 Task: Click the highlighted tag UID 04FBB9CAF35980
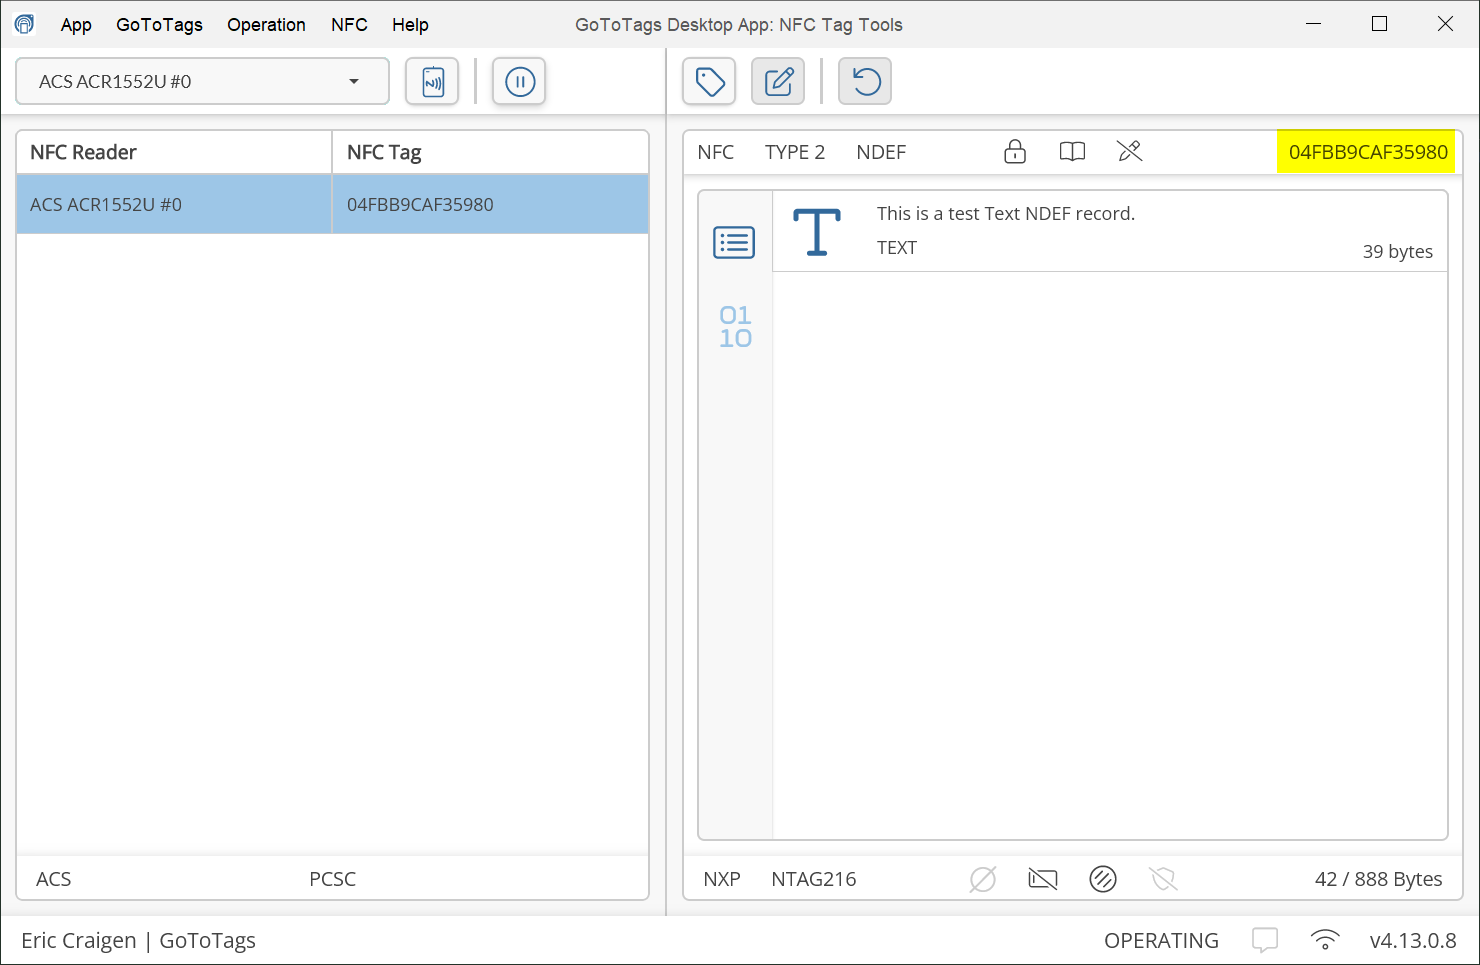click(1367, 152)
